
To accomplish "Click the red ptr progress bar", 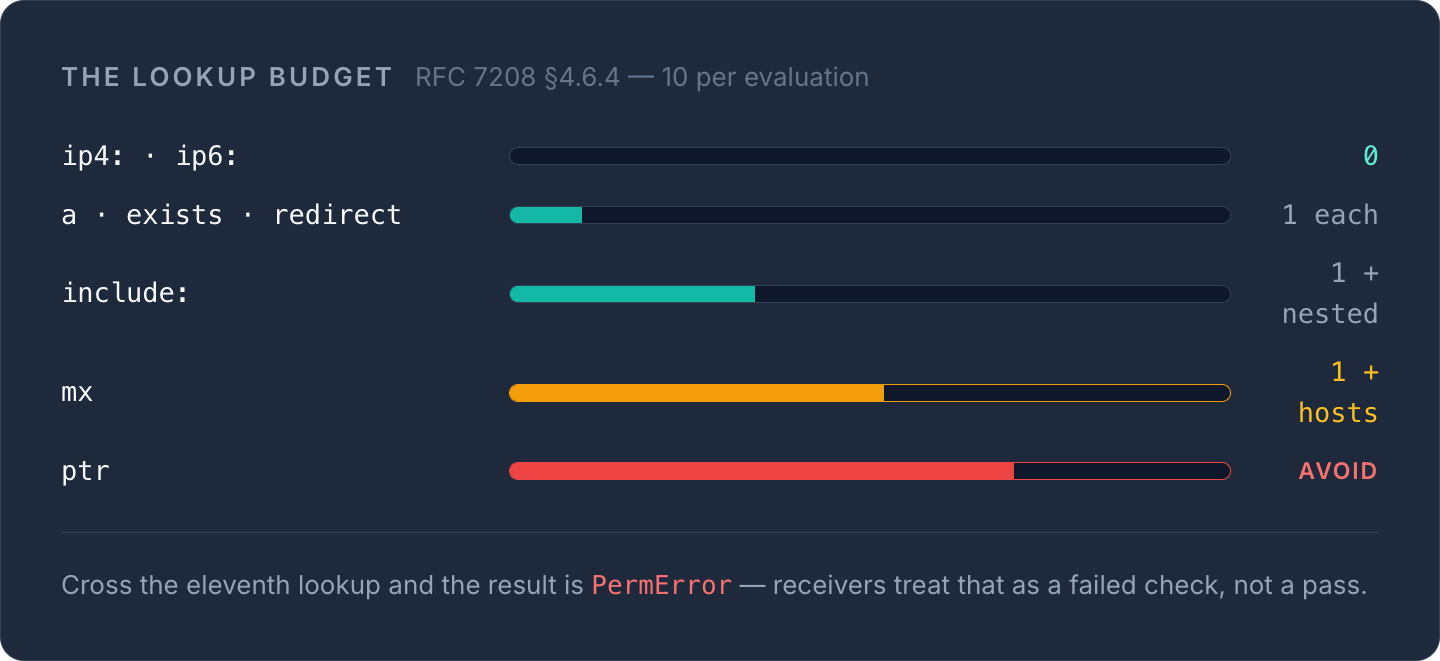I will coord(870,471).
